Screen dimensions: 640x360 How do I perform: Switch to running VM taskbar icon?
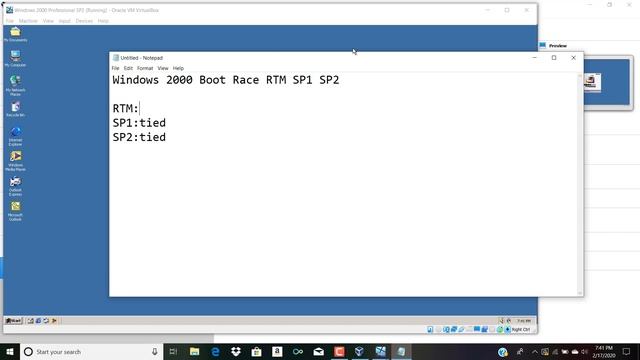click(380, 352)
